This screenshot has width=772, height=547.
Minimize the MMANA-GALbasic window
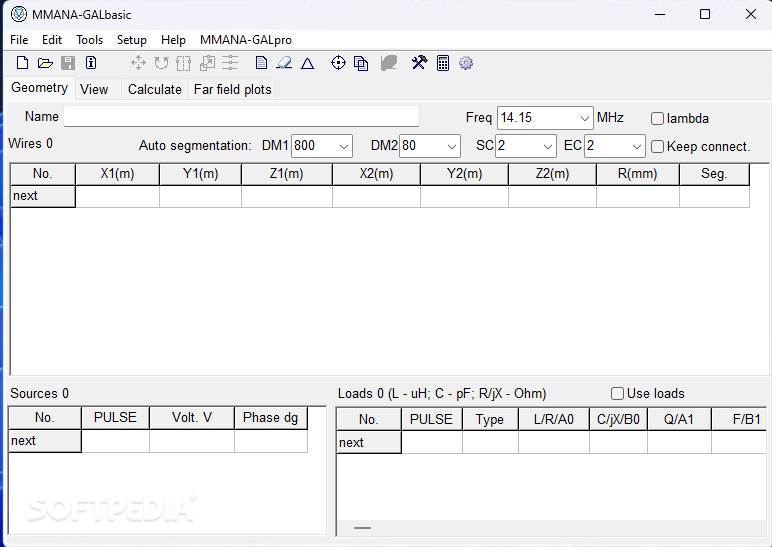click(x=660, y=14)
